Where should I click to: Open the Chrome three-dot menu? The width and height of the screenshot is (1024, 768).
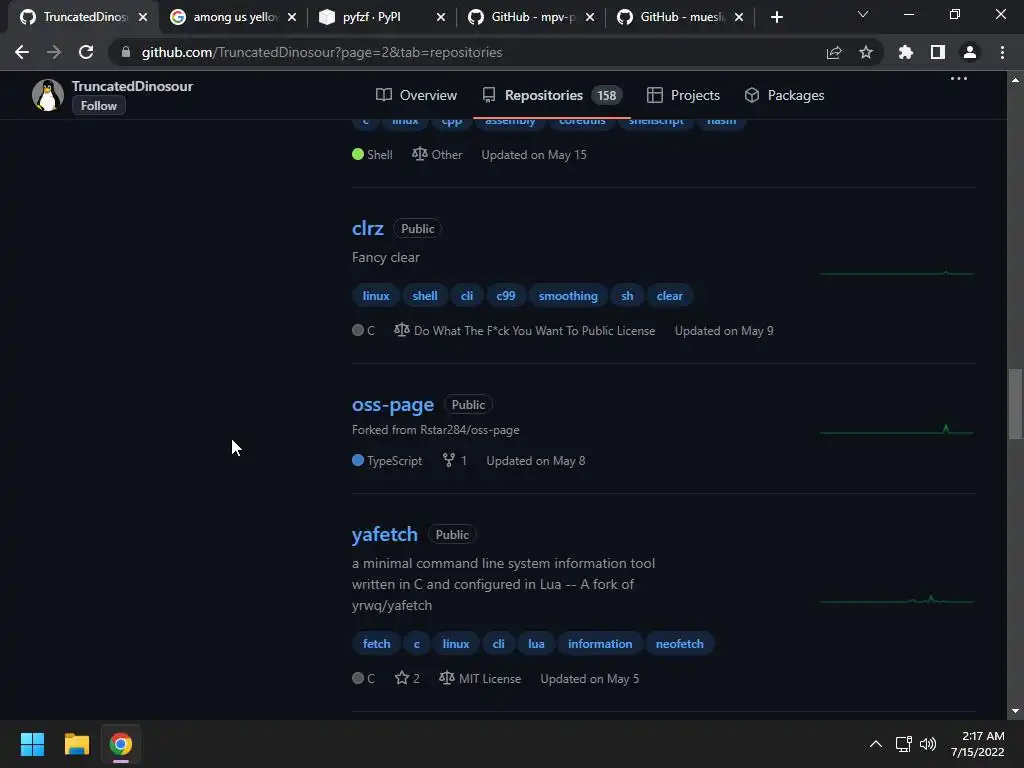1002,52
